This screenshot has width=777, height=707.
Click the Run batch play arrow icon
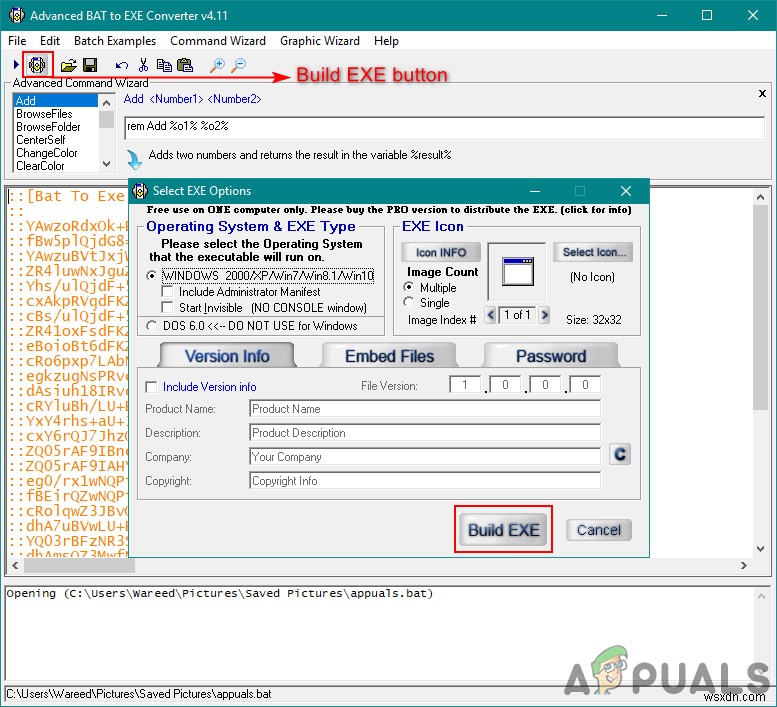pyautogui.click(x=16, y=64)
